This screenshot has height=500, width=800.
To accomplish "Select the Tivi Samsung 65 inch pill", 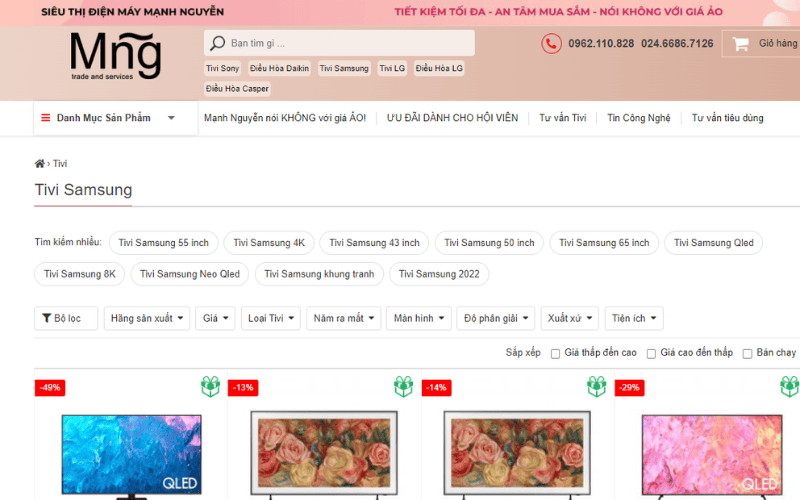I will (x=604, y=243).
